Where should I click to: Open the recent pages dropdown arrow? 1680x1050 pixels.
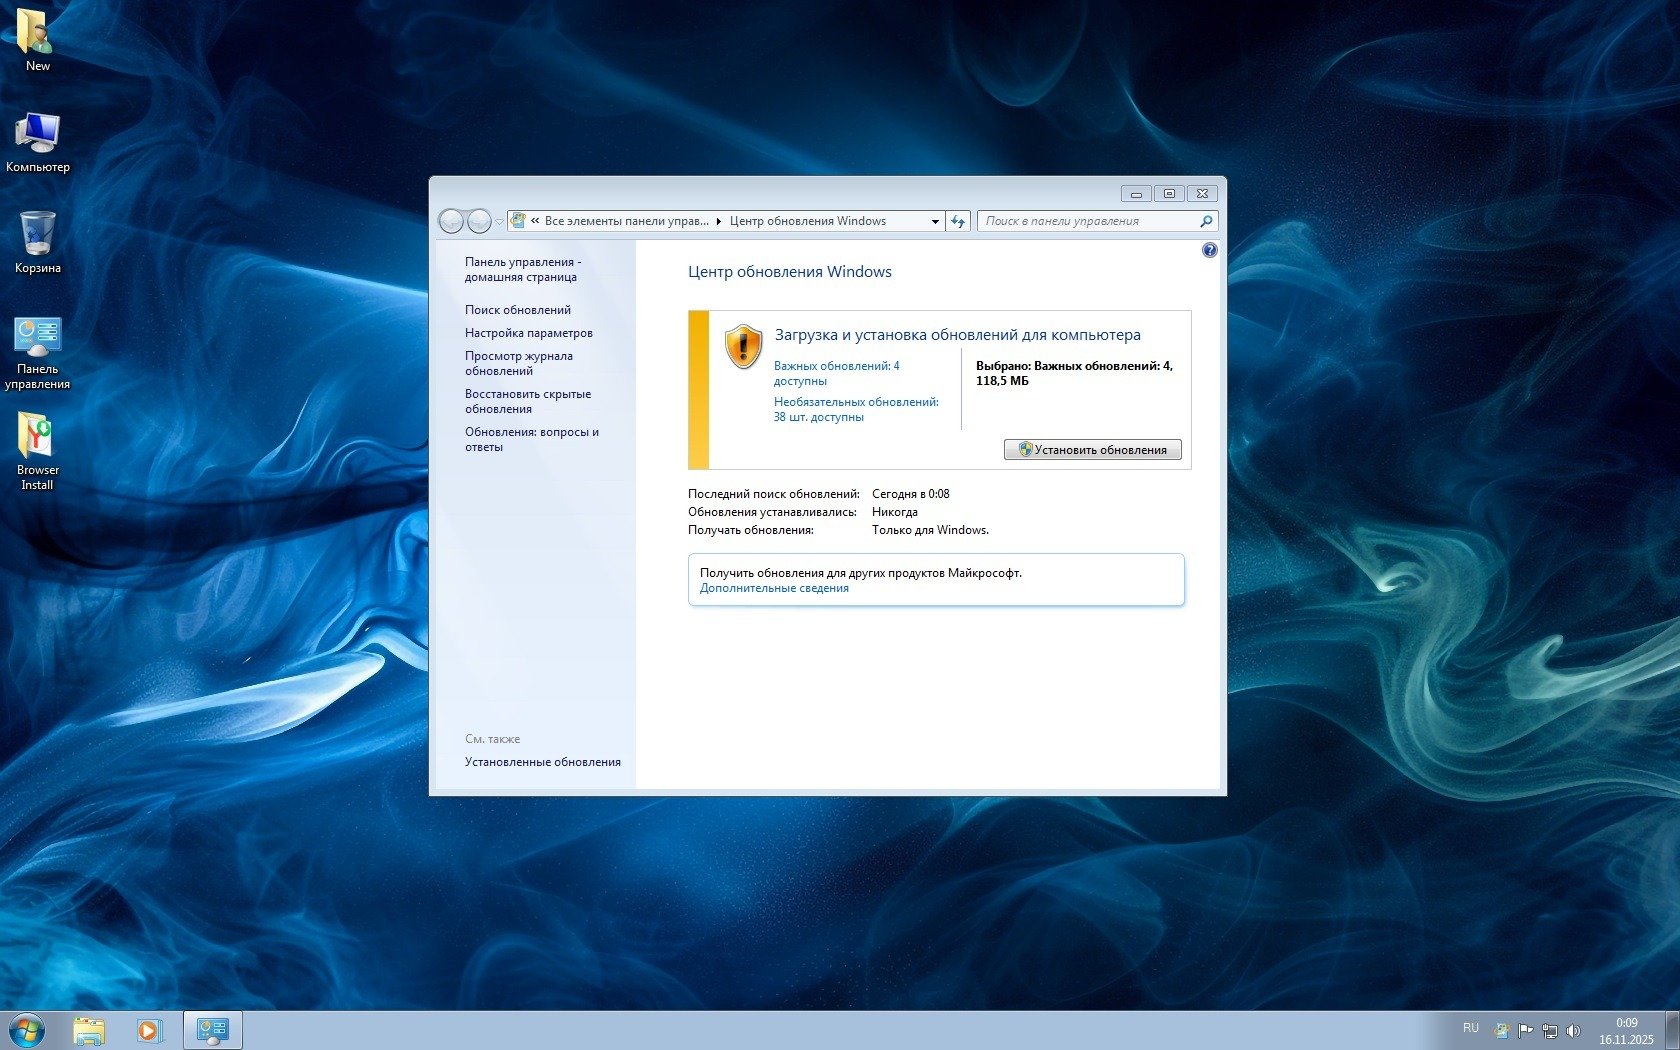click(x=499, y=222)
